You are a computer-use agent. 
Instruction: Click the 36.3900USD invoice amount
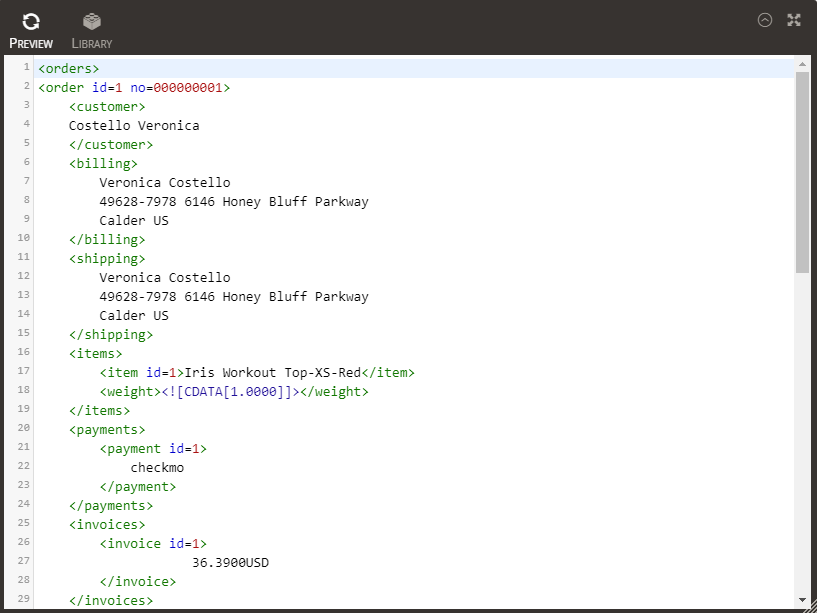[230, 562]
